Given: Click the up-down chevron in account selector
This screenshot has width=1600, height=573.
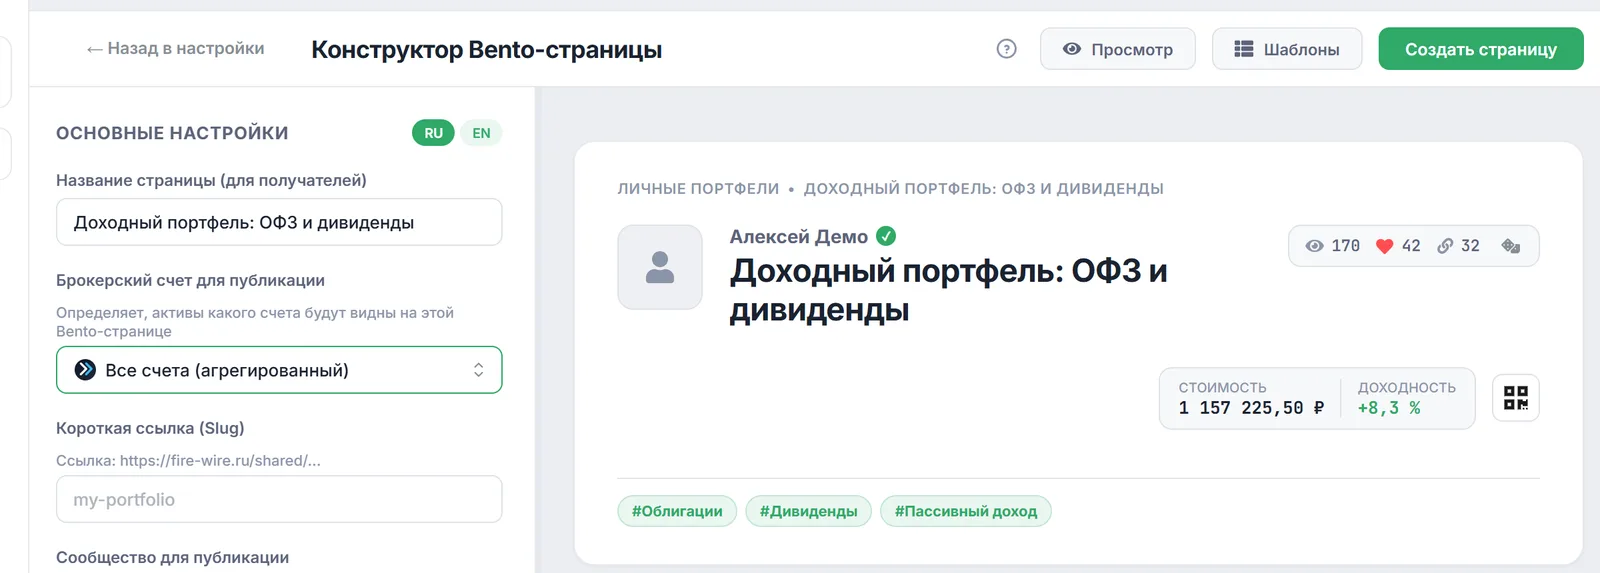Looking at the screenshot, I should (x=479, y=370).
